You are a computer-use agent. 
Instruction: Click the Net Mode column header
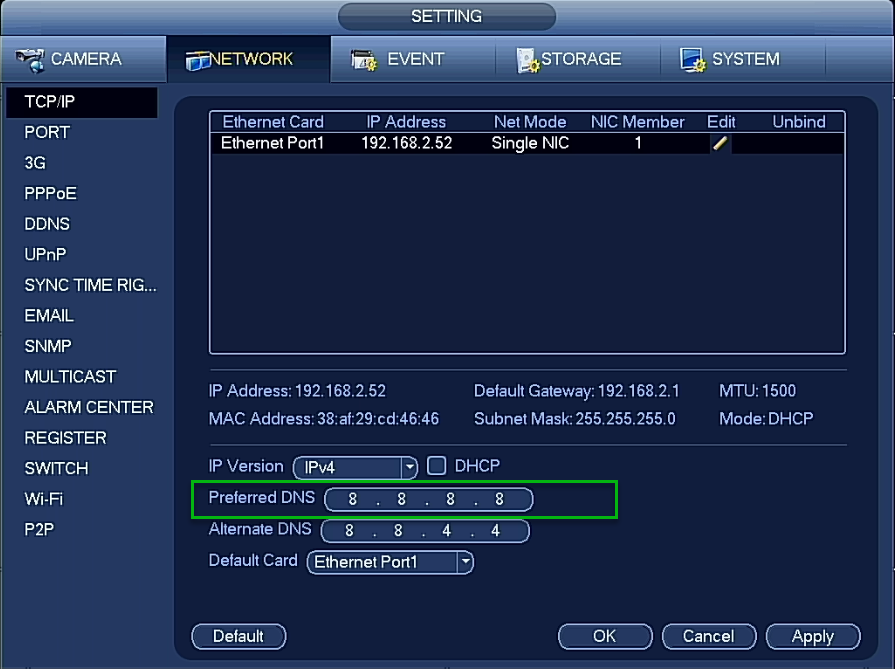point(530,122)
